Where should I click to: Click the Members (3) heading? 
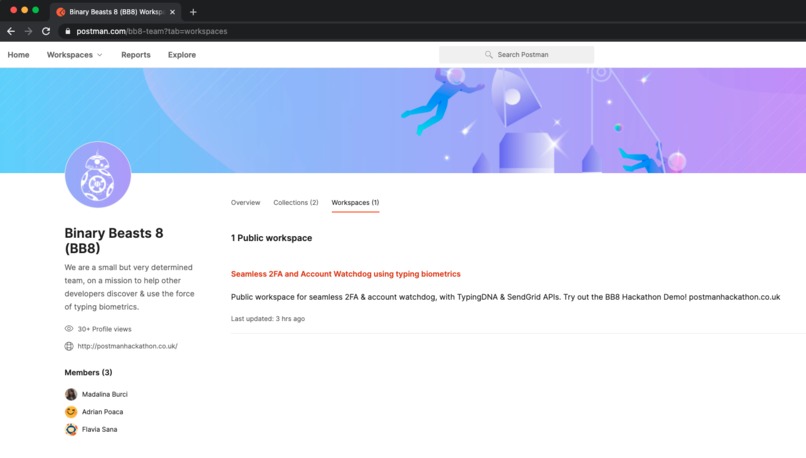click(88, 372)
